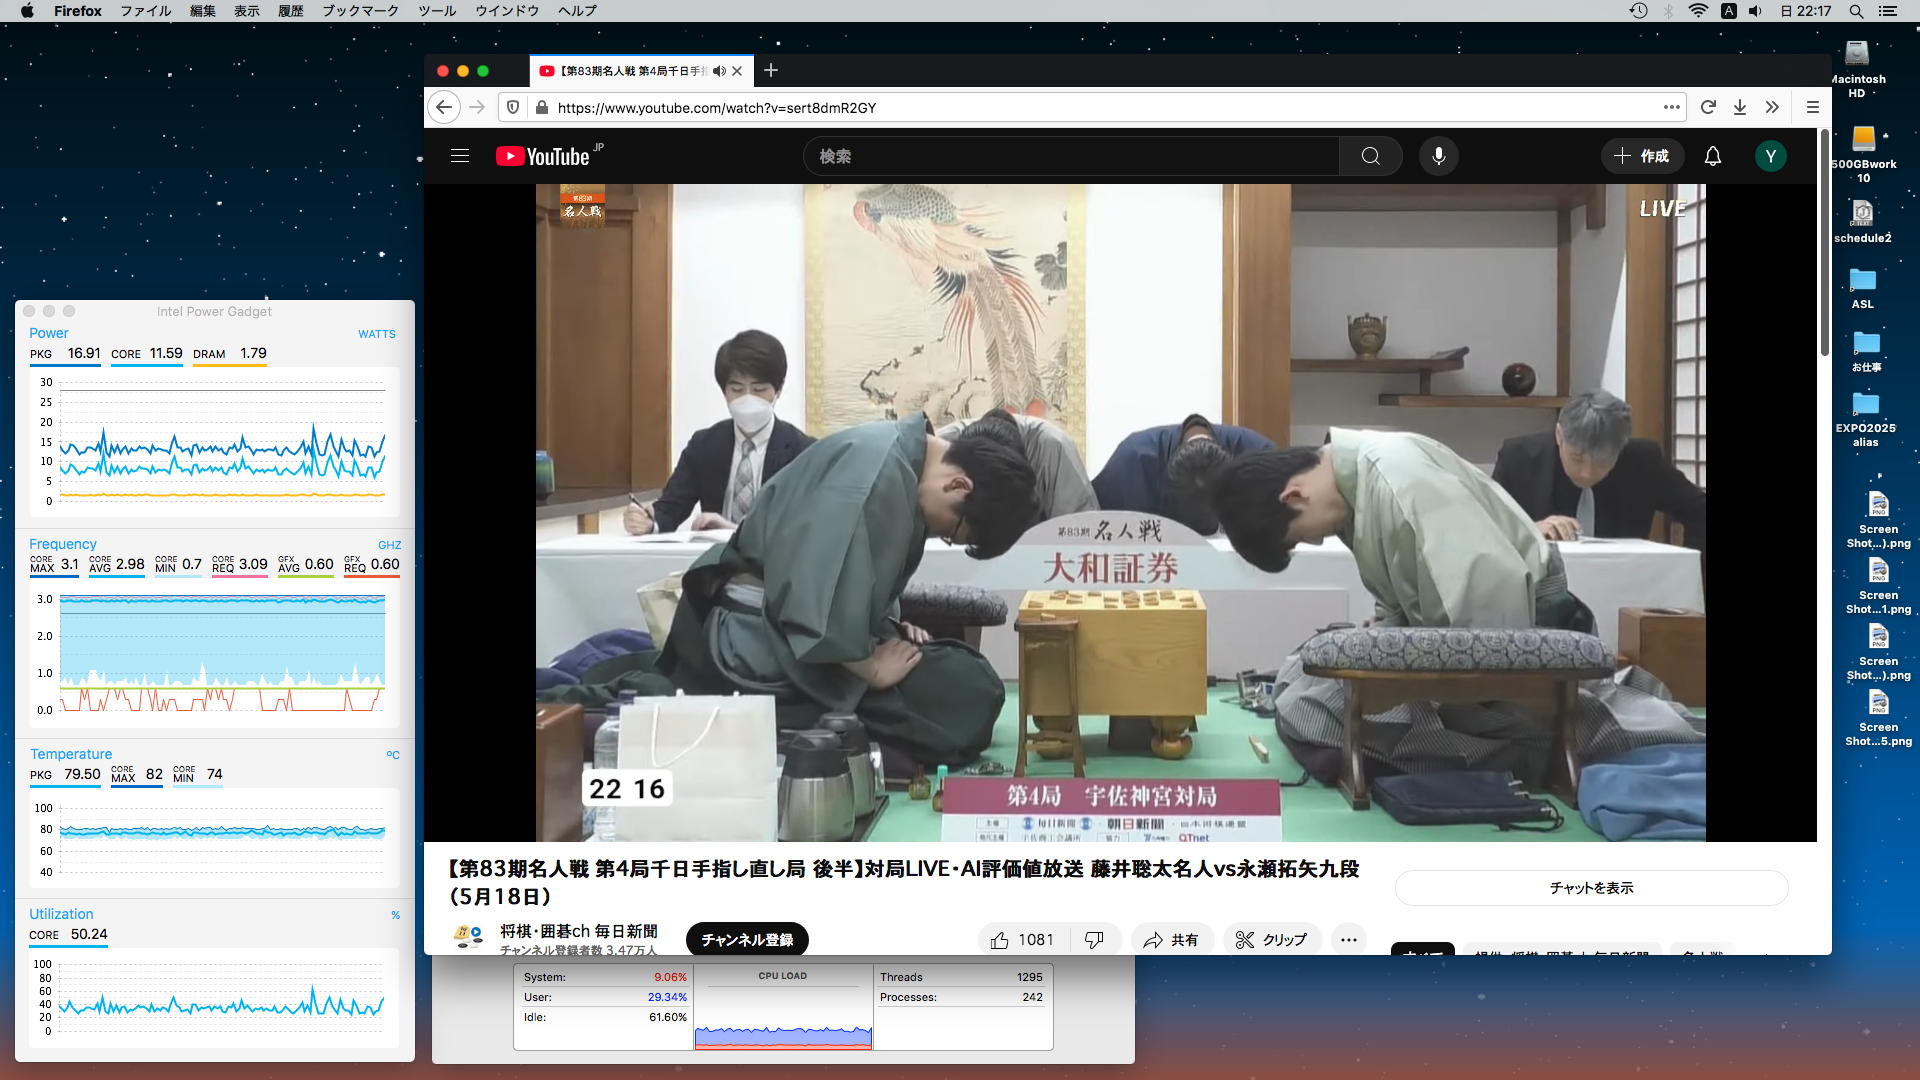Open the 履歴 menu in menu bar
This screenshot has width=1920, height=1080.
(290, 11)
